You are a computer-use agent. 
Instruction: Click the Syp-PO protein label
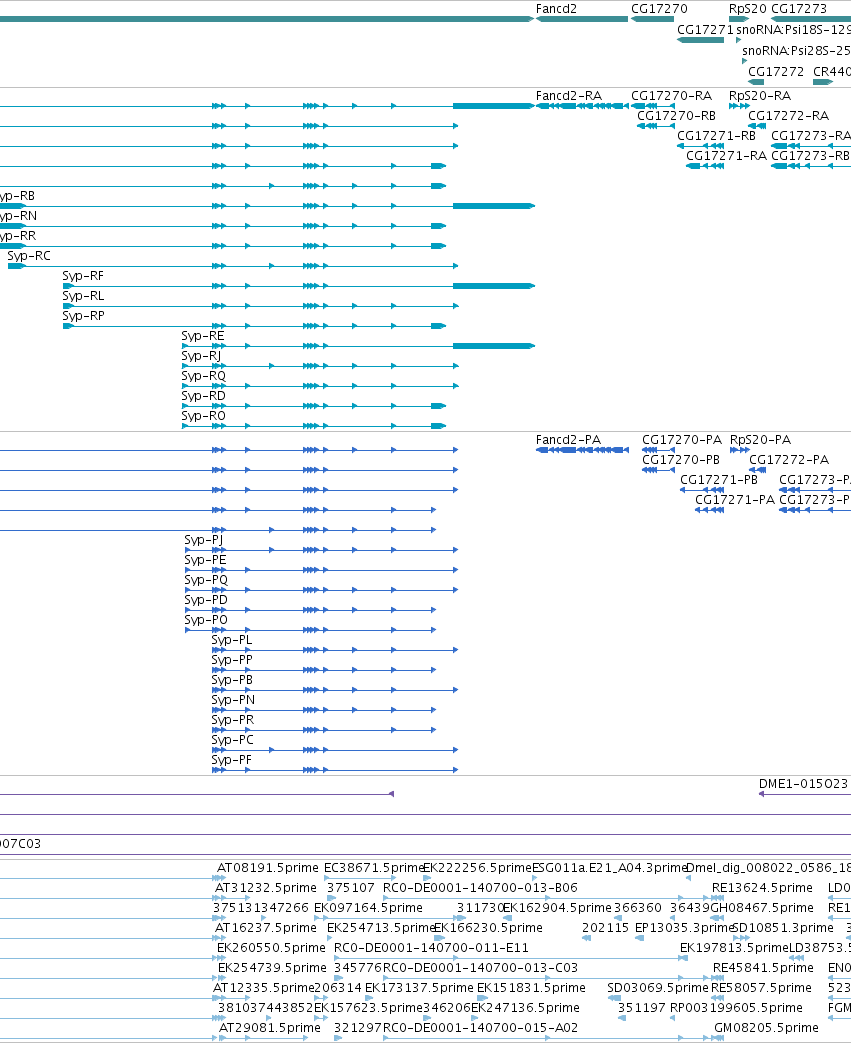[x=206, y=620]
